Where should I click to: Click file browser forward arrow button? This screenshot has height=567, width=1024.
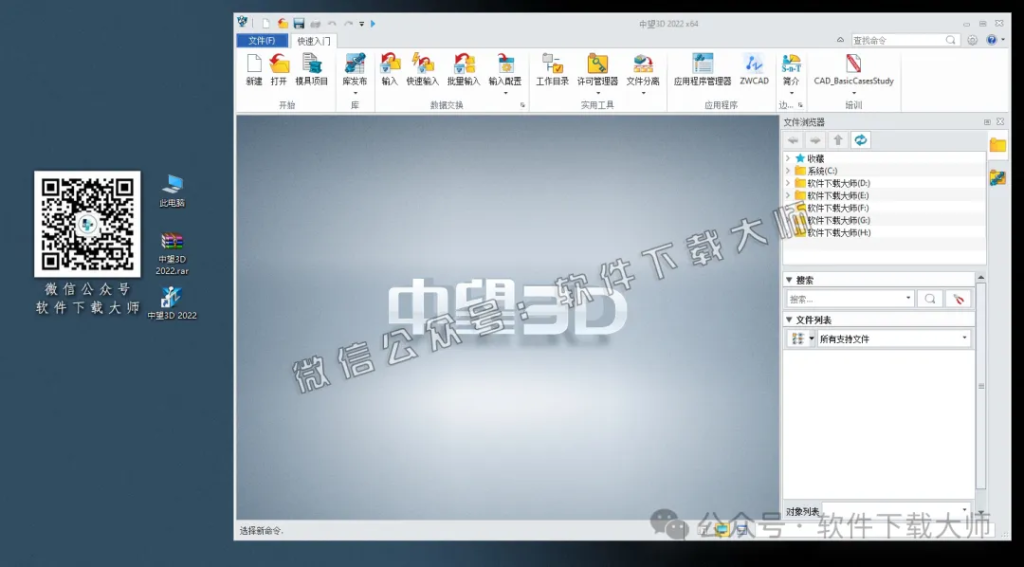coord(816,140)
